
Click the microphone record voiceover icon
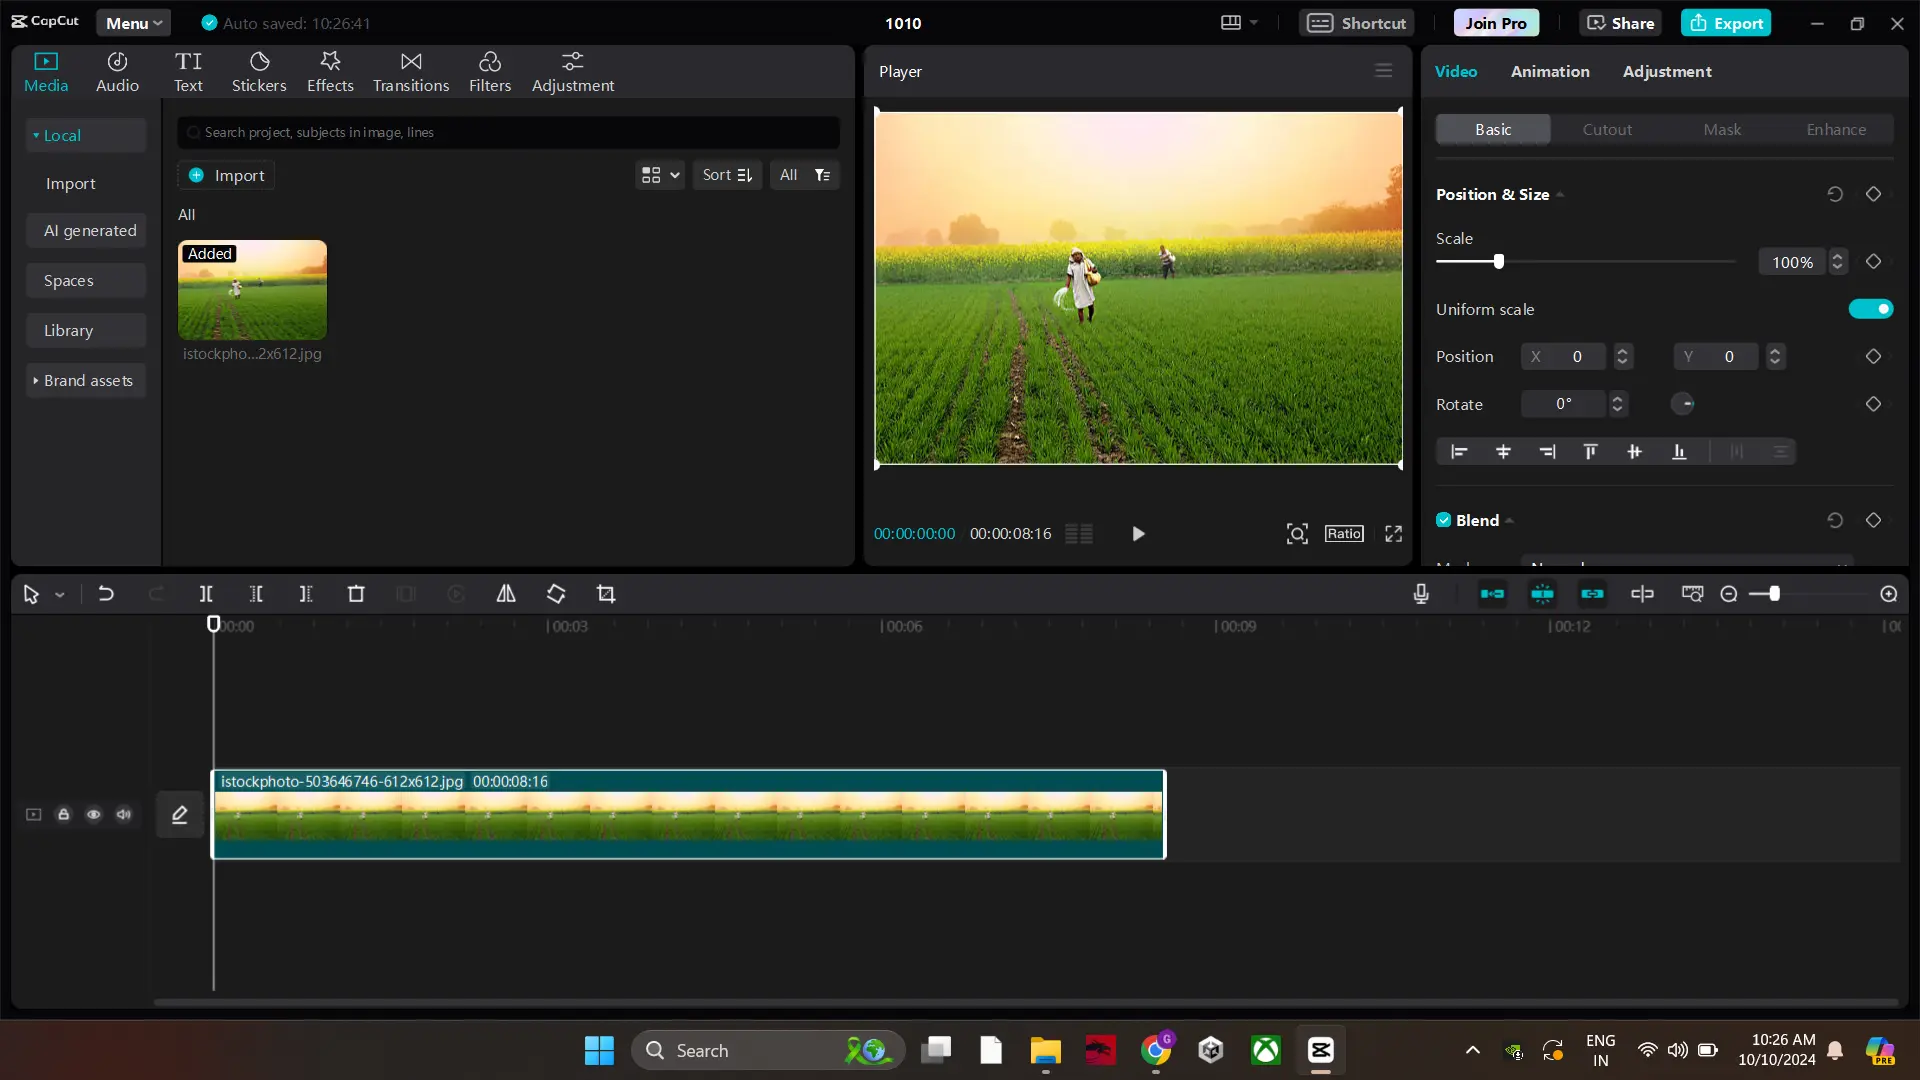tap(1421, 594)
